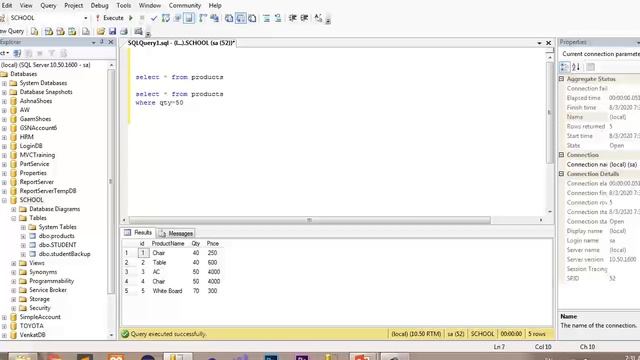Image resolution: width=640 pixels, height=360 pixels.
Task: Switch to the Messages tab
Action: coord(176,233)
